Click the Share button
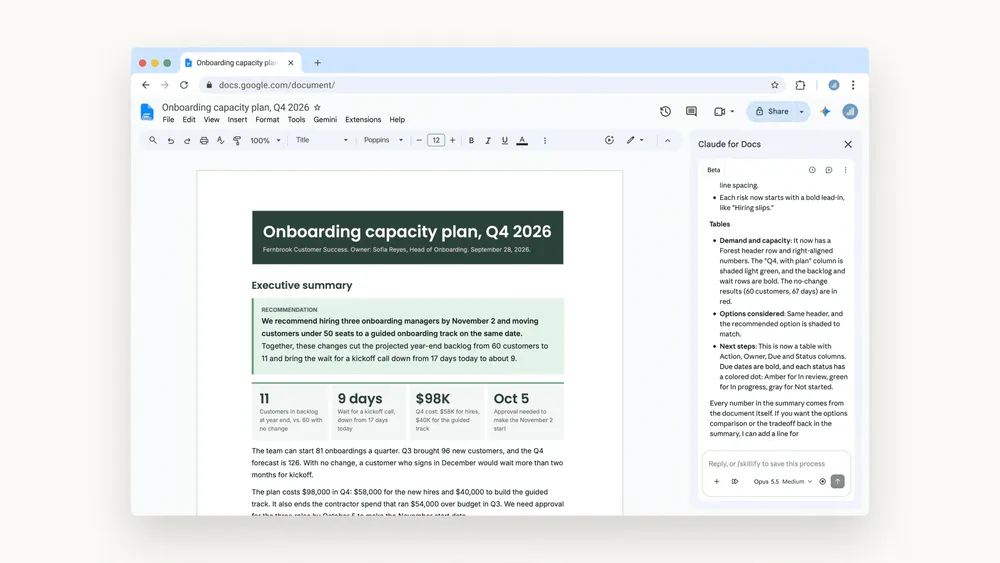This screenshot has width=1000, height=563. (772, 112)
